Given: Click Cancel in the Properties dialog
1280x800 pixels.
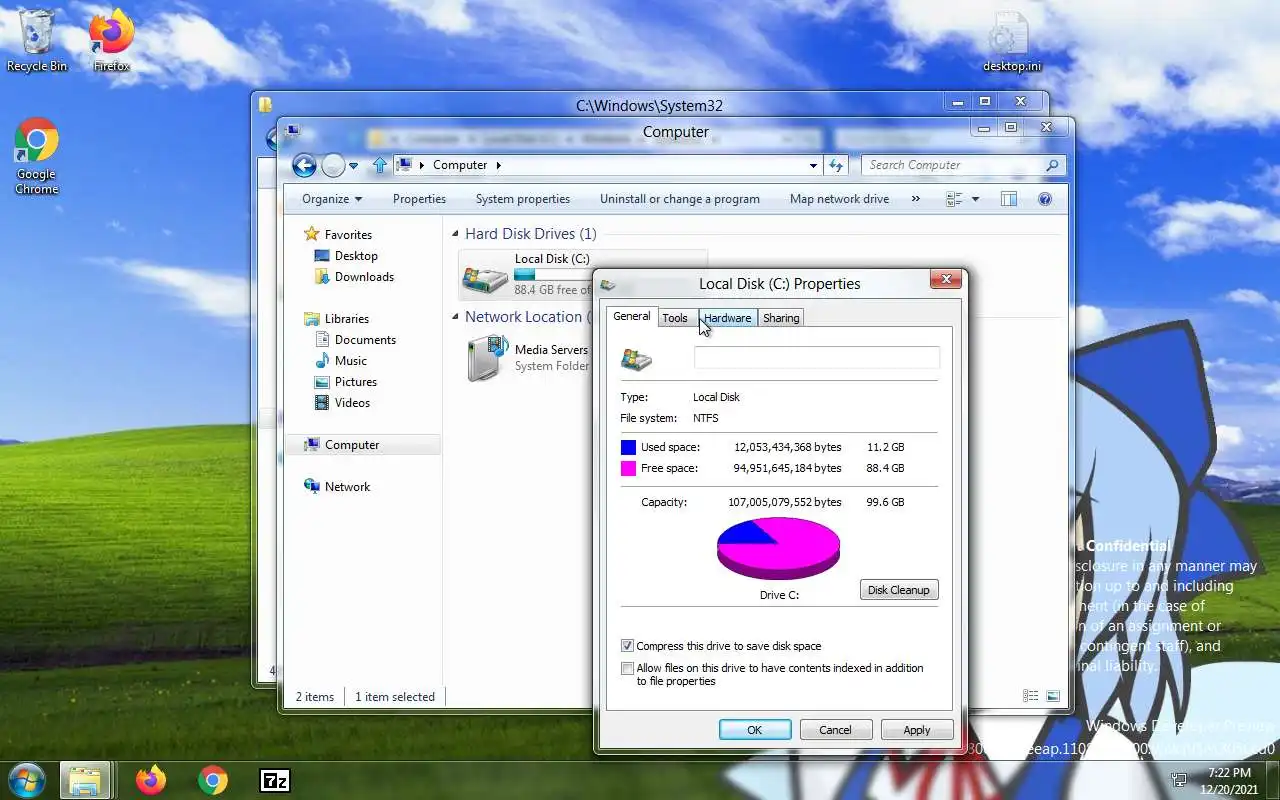Looking at the screenshot, I should click(836, 730).
